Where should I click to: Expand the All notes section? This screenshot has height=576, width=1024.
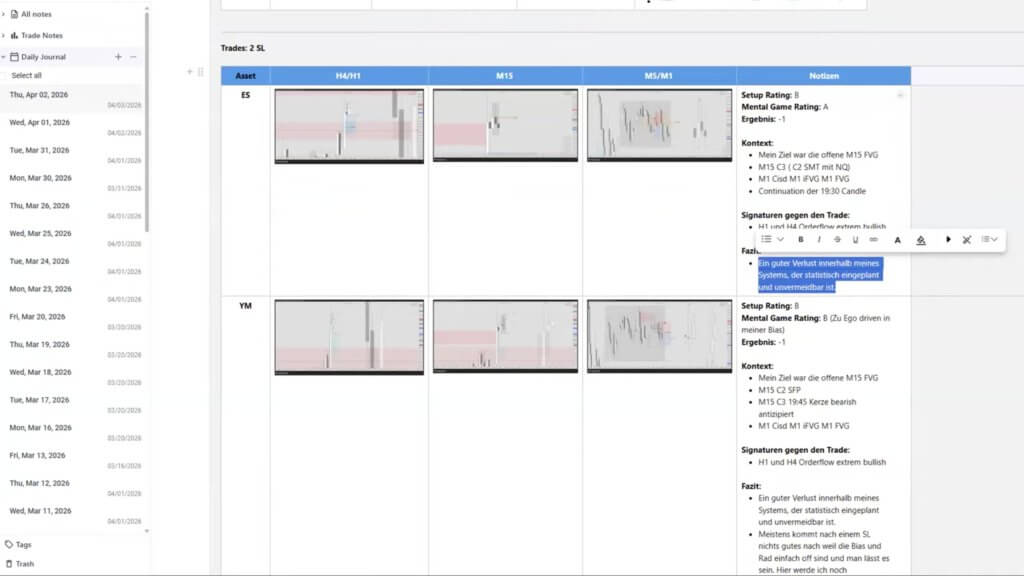pyautogui.click(x=4, y=14)
